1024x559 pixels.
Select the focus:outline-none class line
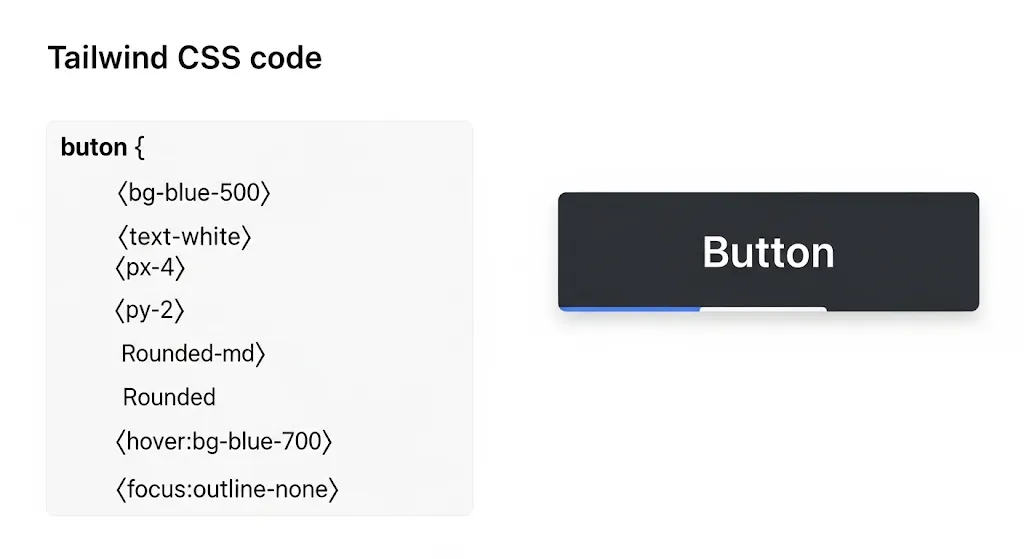click(x=227, y=489)
